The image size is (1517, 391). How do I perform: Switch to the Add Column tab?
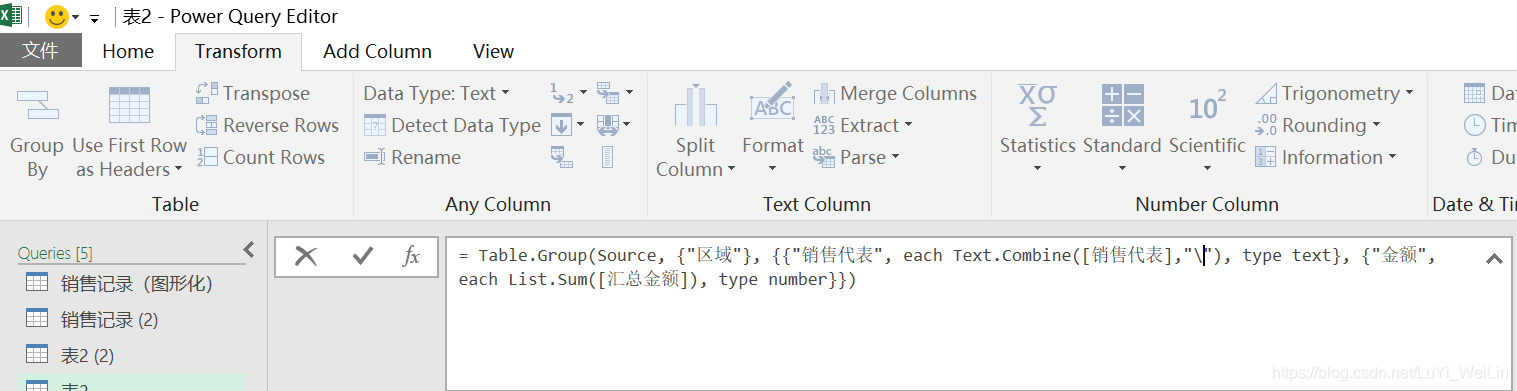point(377,51)
